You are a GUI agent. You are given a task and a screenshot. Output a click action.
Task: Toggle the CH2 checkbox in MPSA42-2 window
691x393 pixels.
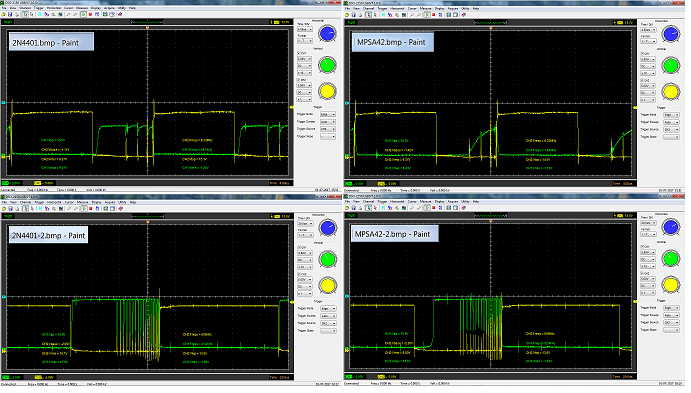[x=641, y=273]
